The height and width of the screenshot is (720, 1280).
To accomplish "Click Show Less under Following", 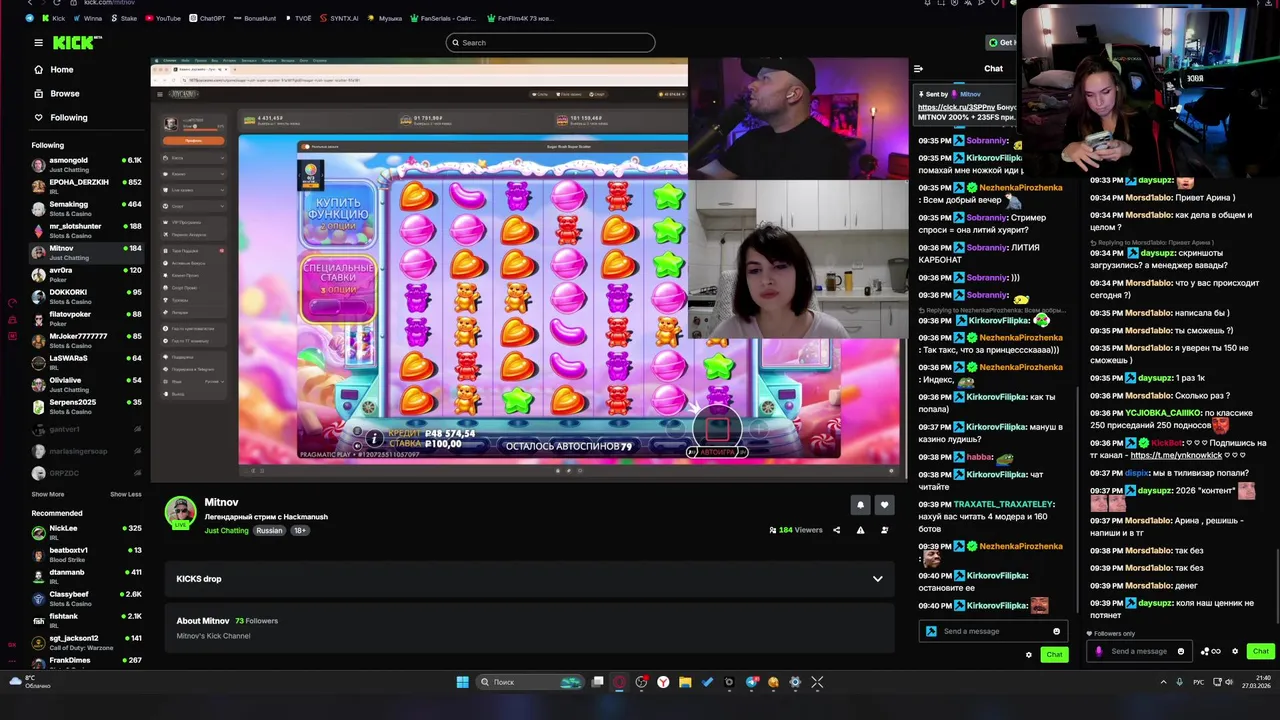I will pyautogui.click(x=125, y=494).
